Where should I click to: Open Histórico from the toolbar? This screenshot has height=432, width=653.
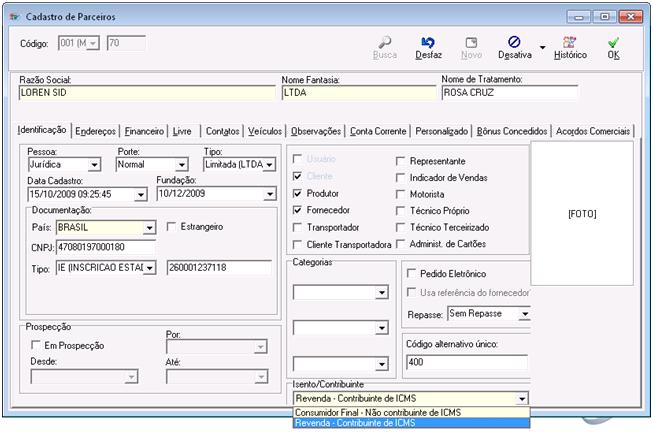coord(570,43)
